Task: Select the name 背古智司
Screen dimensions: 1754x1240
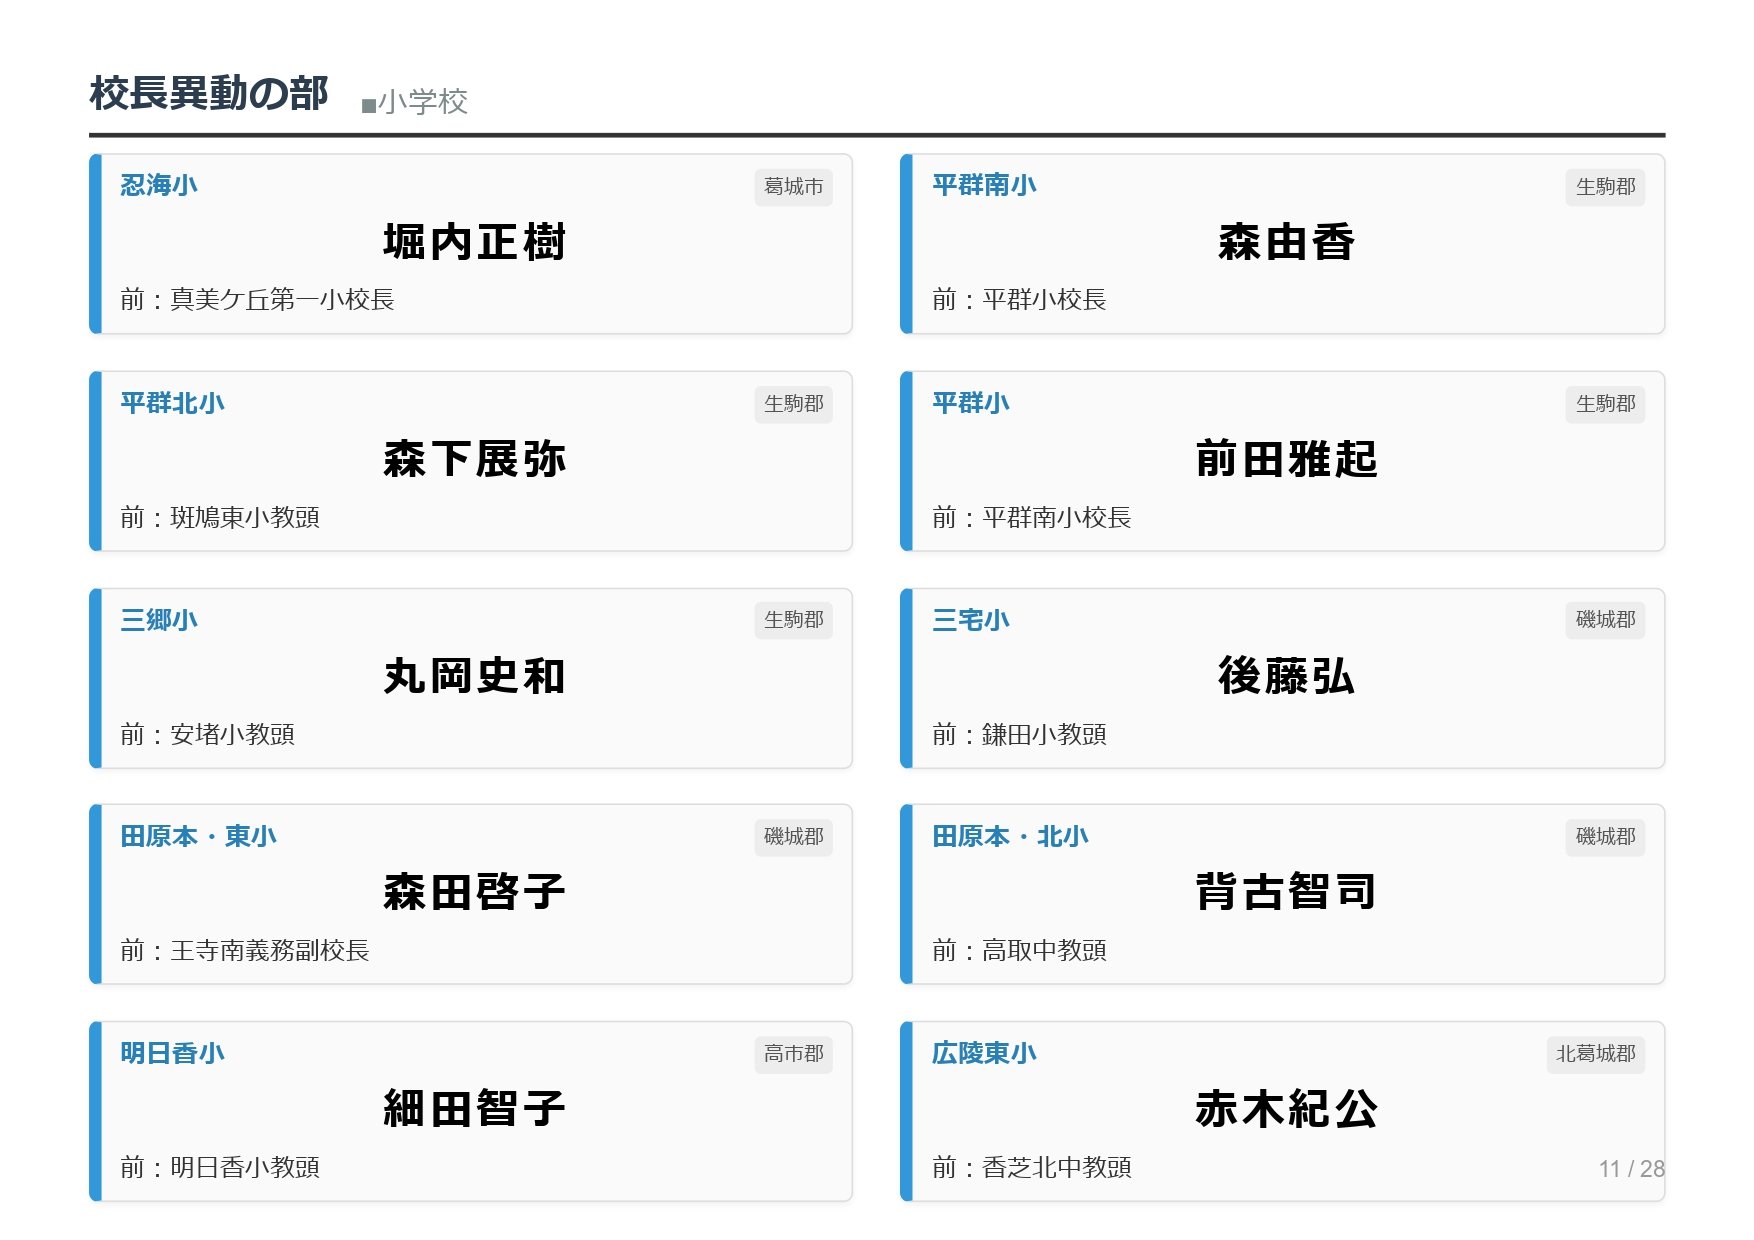Action: tap(1285, 892)
